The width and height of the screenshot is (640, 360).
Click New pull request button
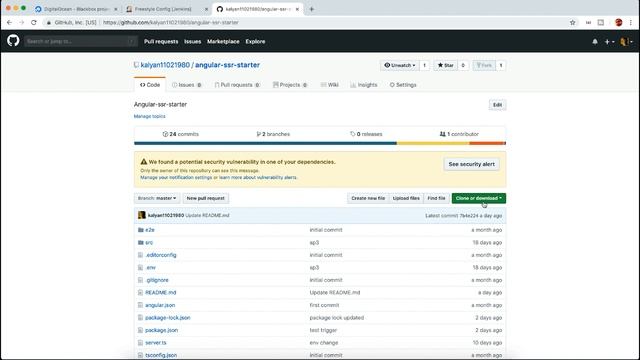pos(205,198)
